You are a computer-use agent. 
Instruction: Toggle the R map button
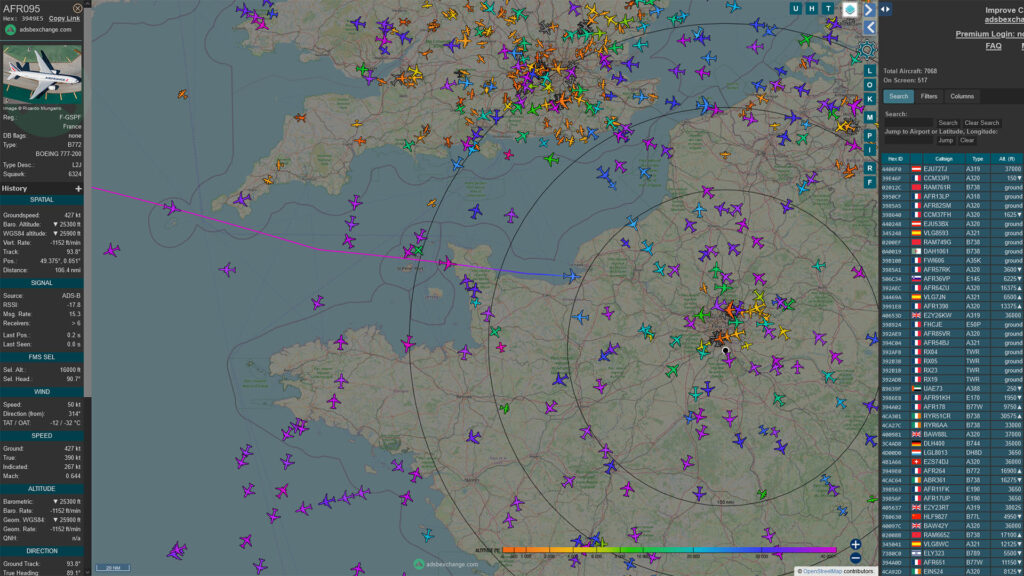coord(869,168)
